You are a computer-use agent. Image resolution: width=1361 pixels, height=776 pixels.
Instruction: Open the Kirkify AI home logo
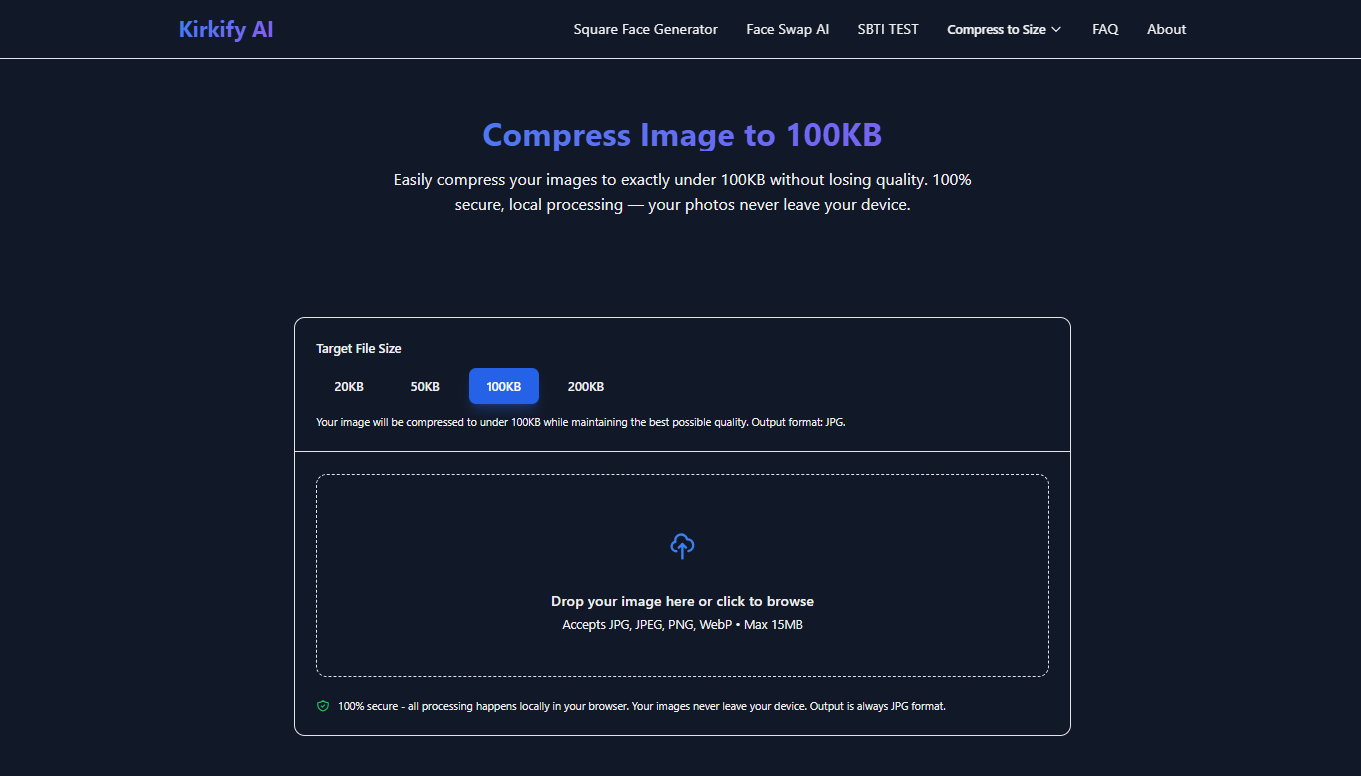(x=226, y=29)
